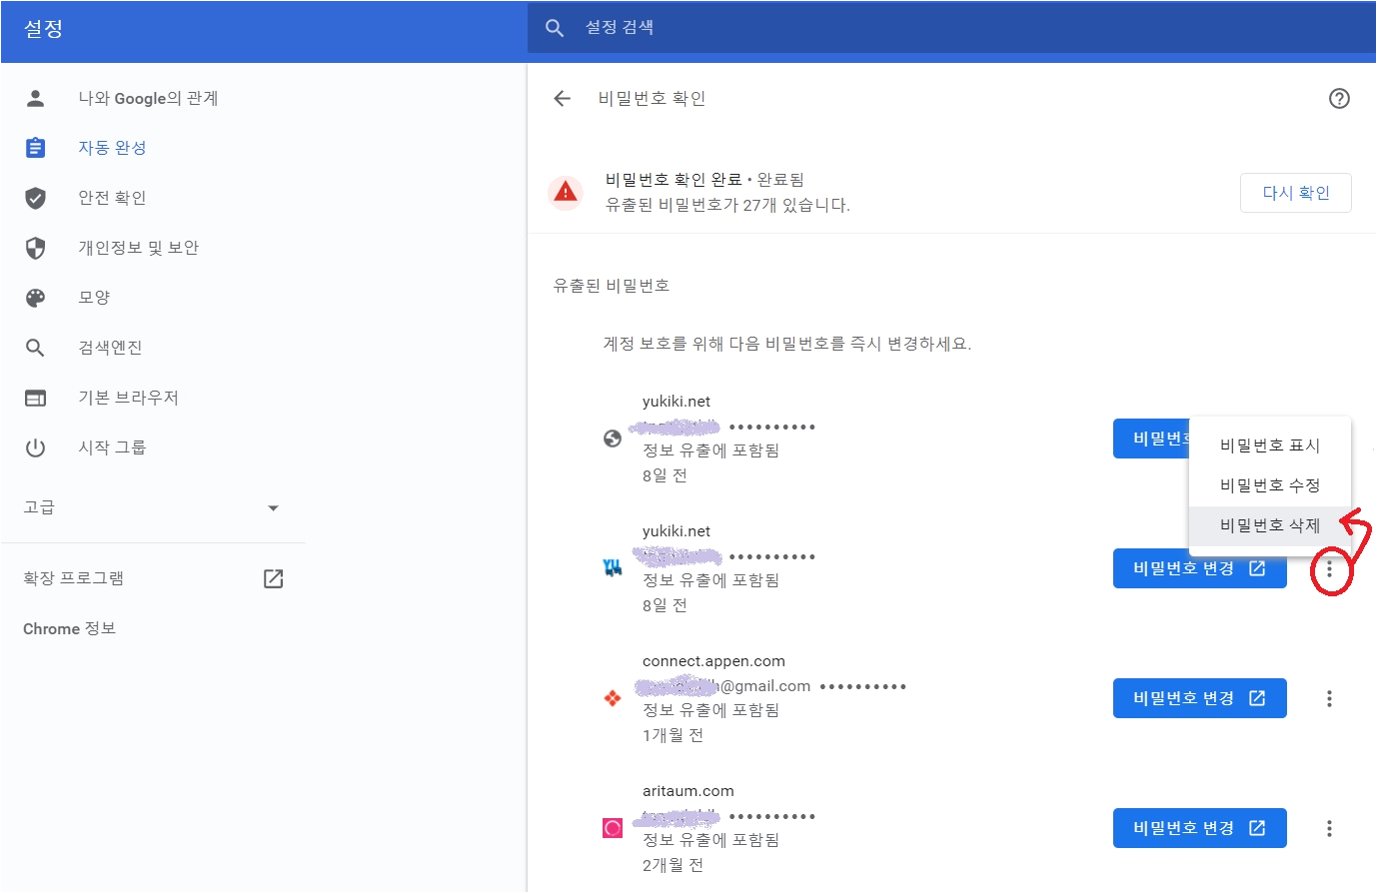Open more options menu for aritaum.com
The width and height of the screenshot is (1377, 893).
pyautogui.click(x=1329, y=828)
